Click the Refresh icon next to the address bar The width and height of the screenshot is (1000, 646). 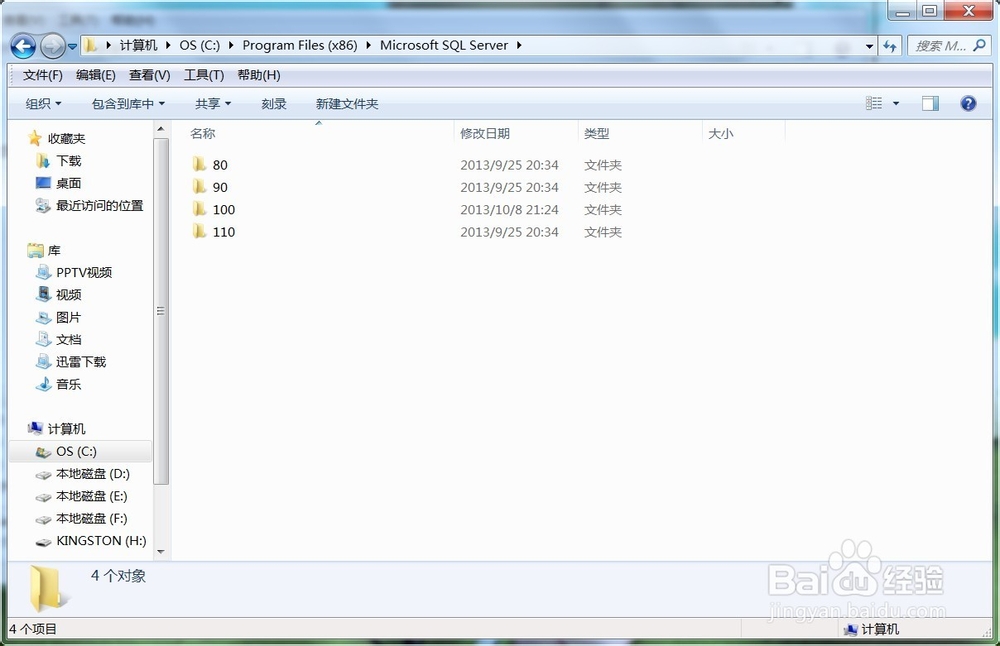[x=890, y=46]
